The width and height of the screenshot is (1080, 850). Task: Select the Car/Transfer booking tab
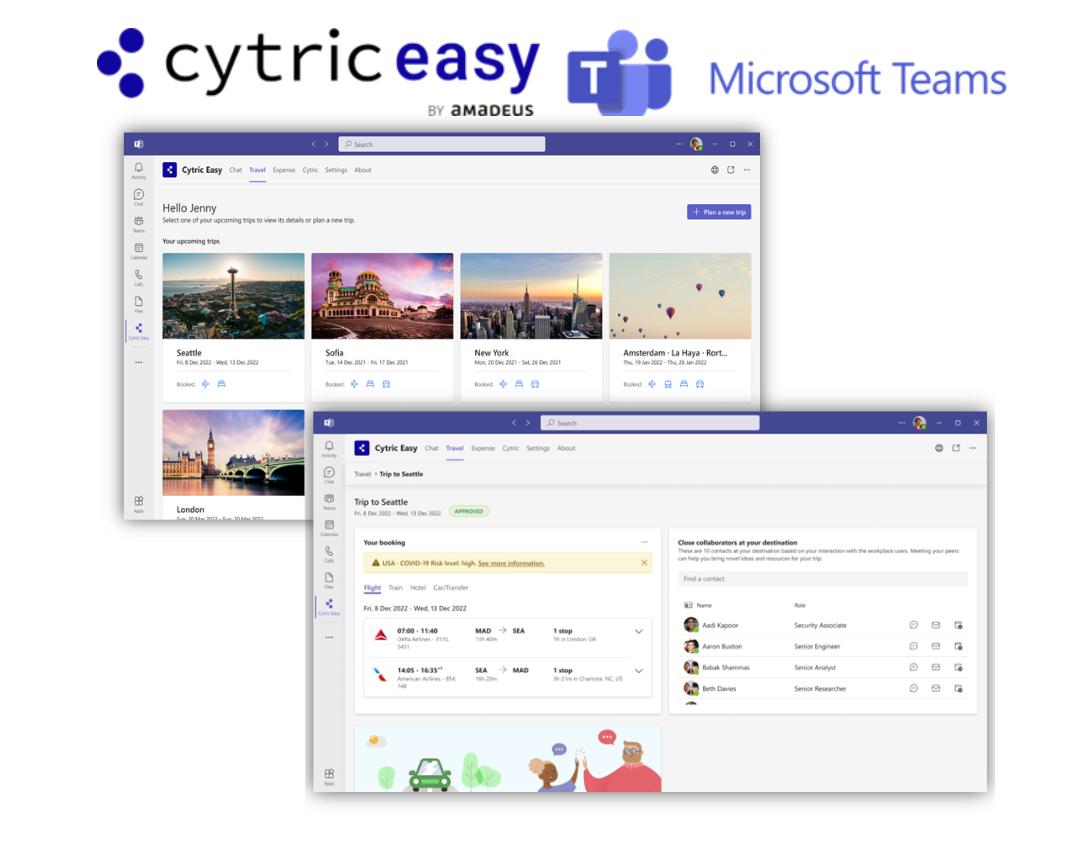tap(450, 588)
